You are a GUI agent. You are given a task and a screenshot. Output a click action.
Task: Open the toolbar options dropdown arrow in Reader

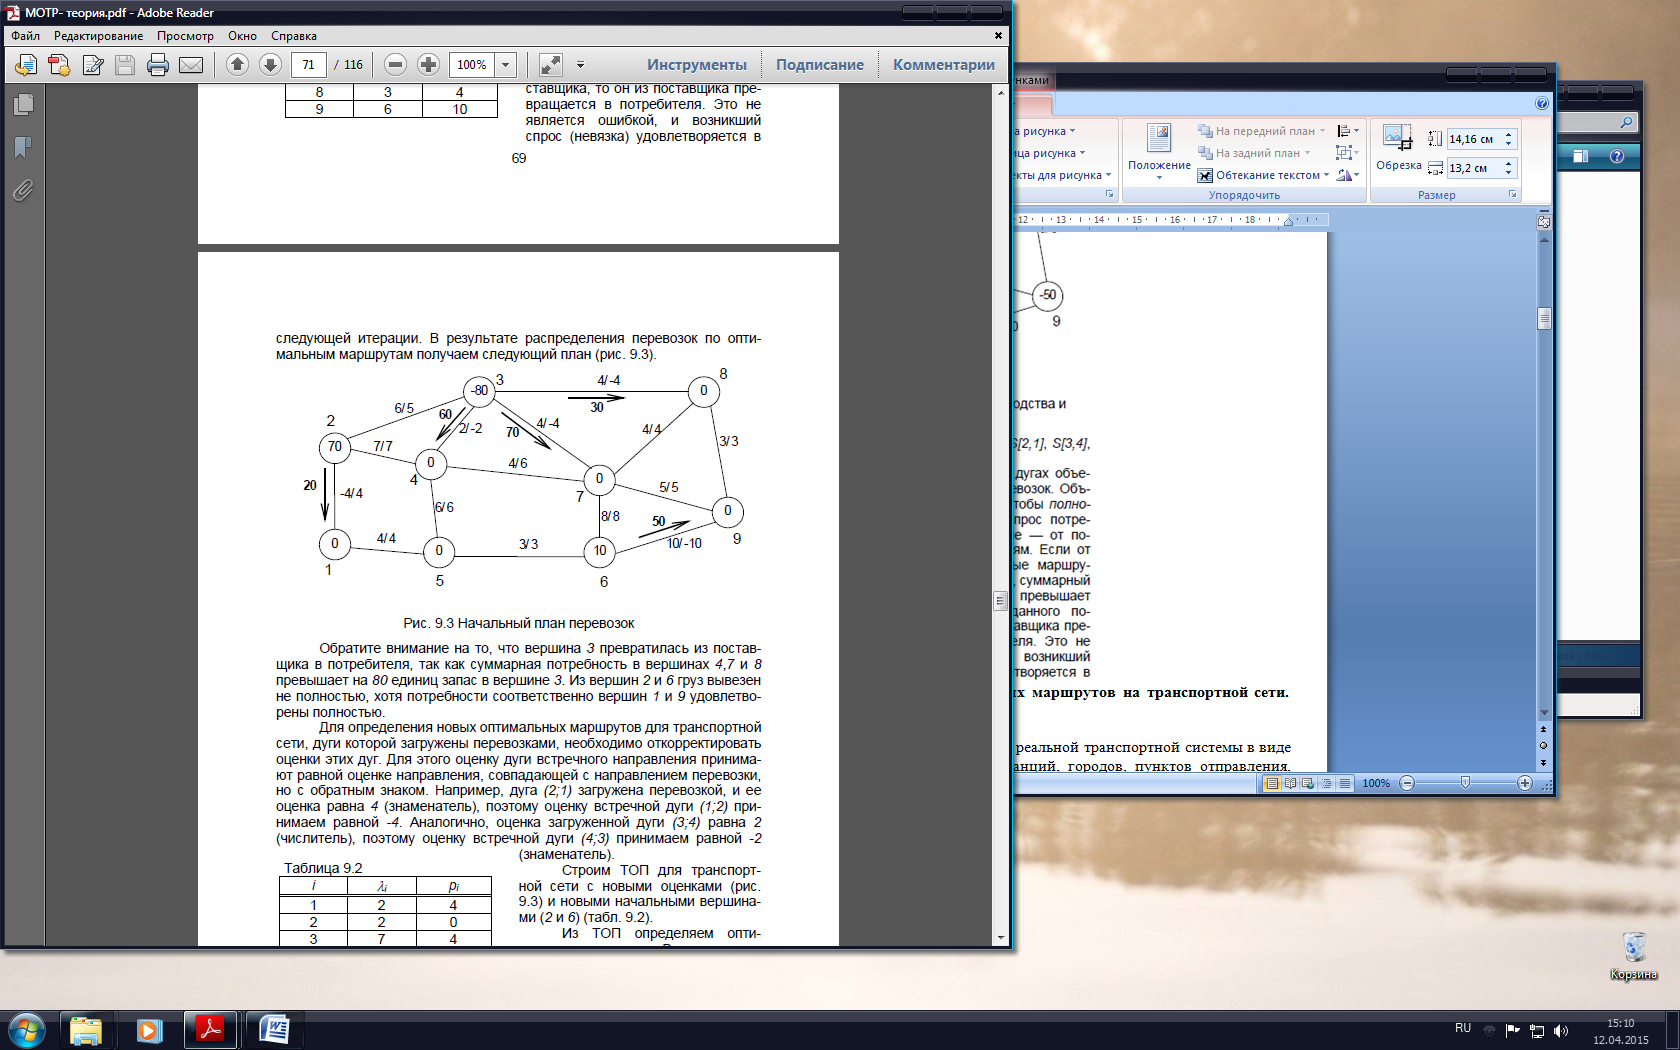click(580, 65)
